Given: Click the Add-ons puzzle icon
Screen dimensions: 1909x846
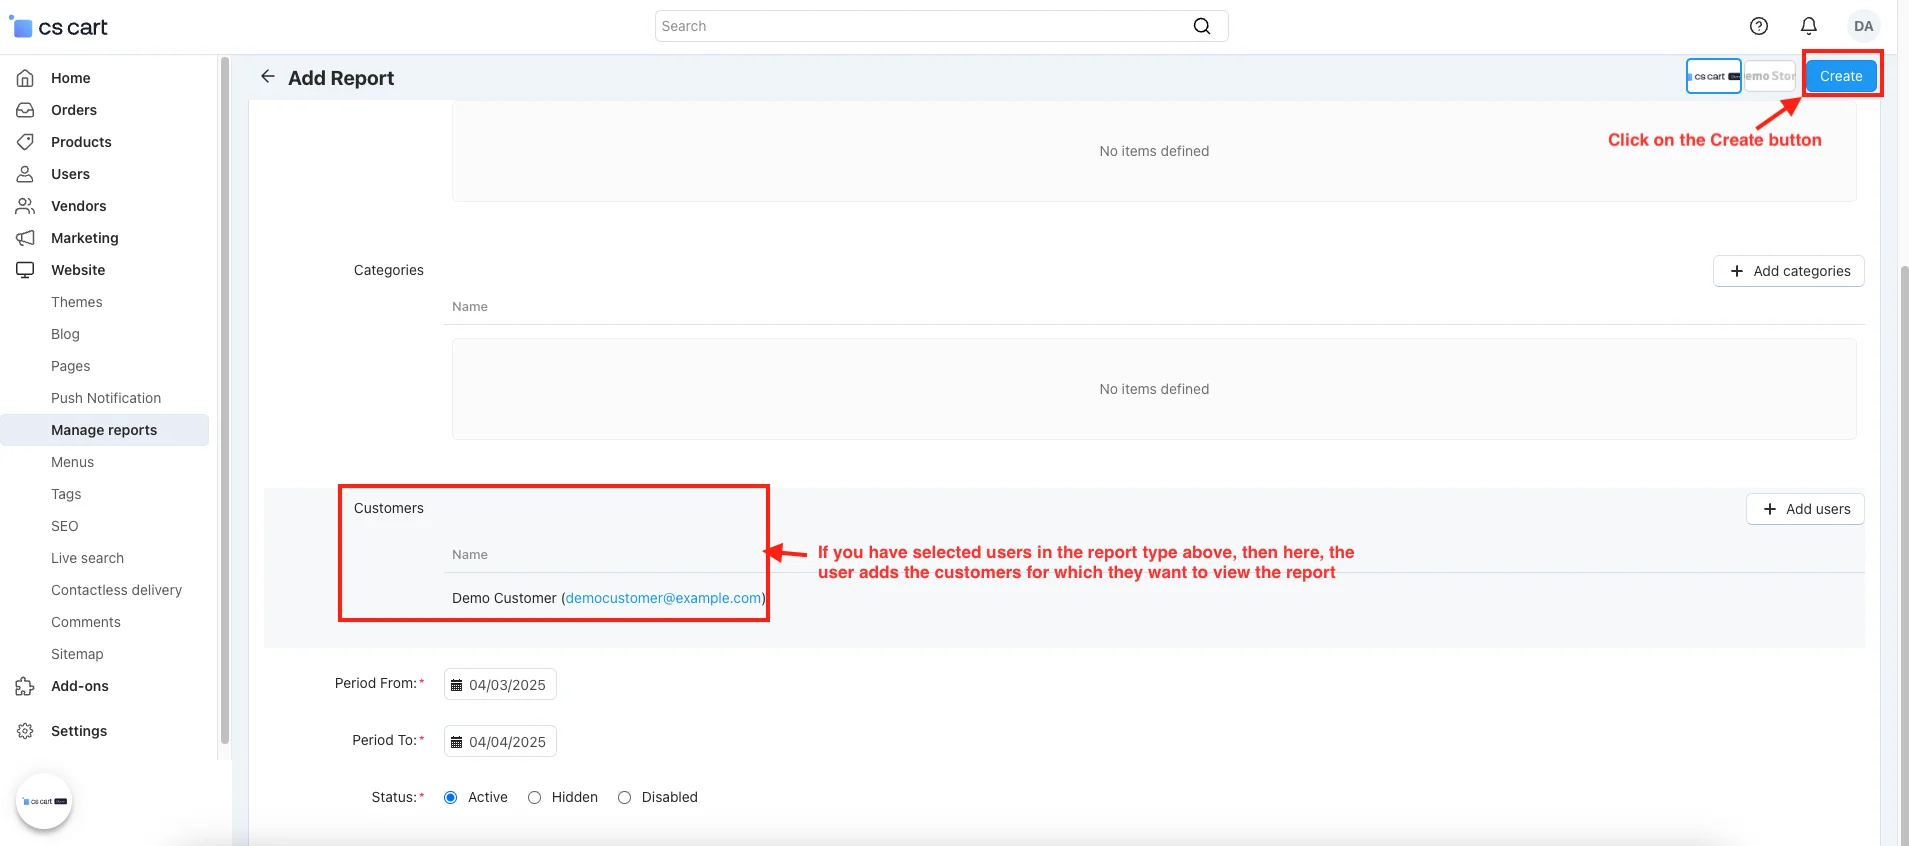Looking at the screenshot, I should click(x=25, y=686).
